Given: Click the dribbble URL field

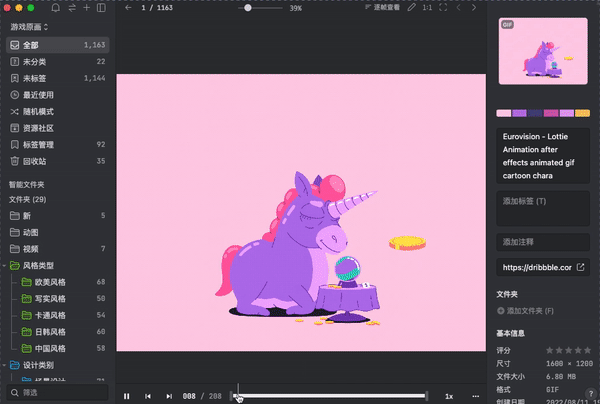Looking at the screenshot, I should pyautogui.click(x=537, y=267).
